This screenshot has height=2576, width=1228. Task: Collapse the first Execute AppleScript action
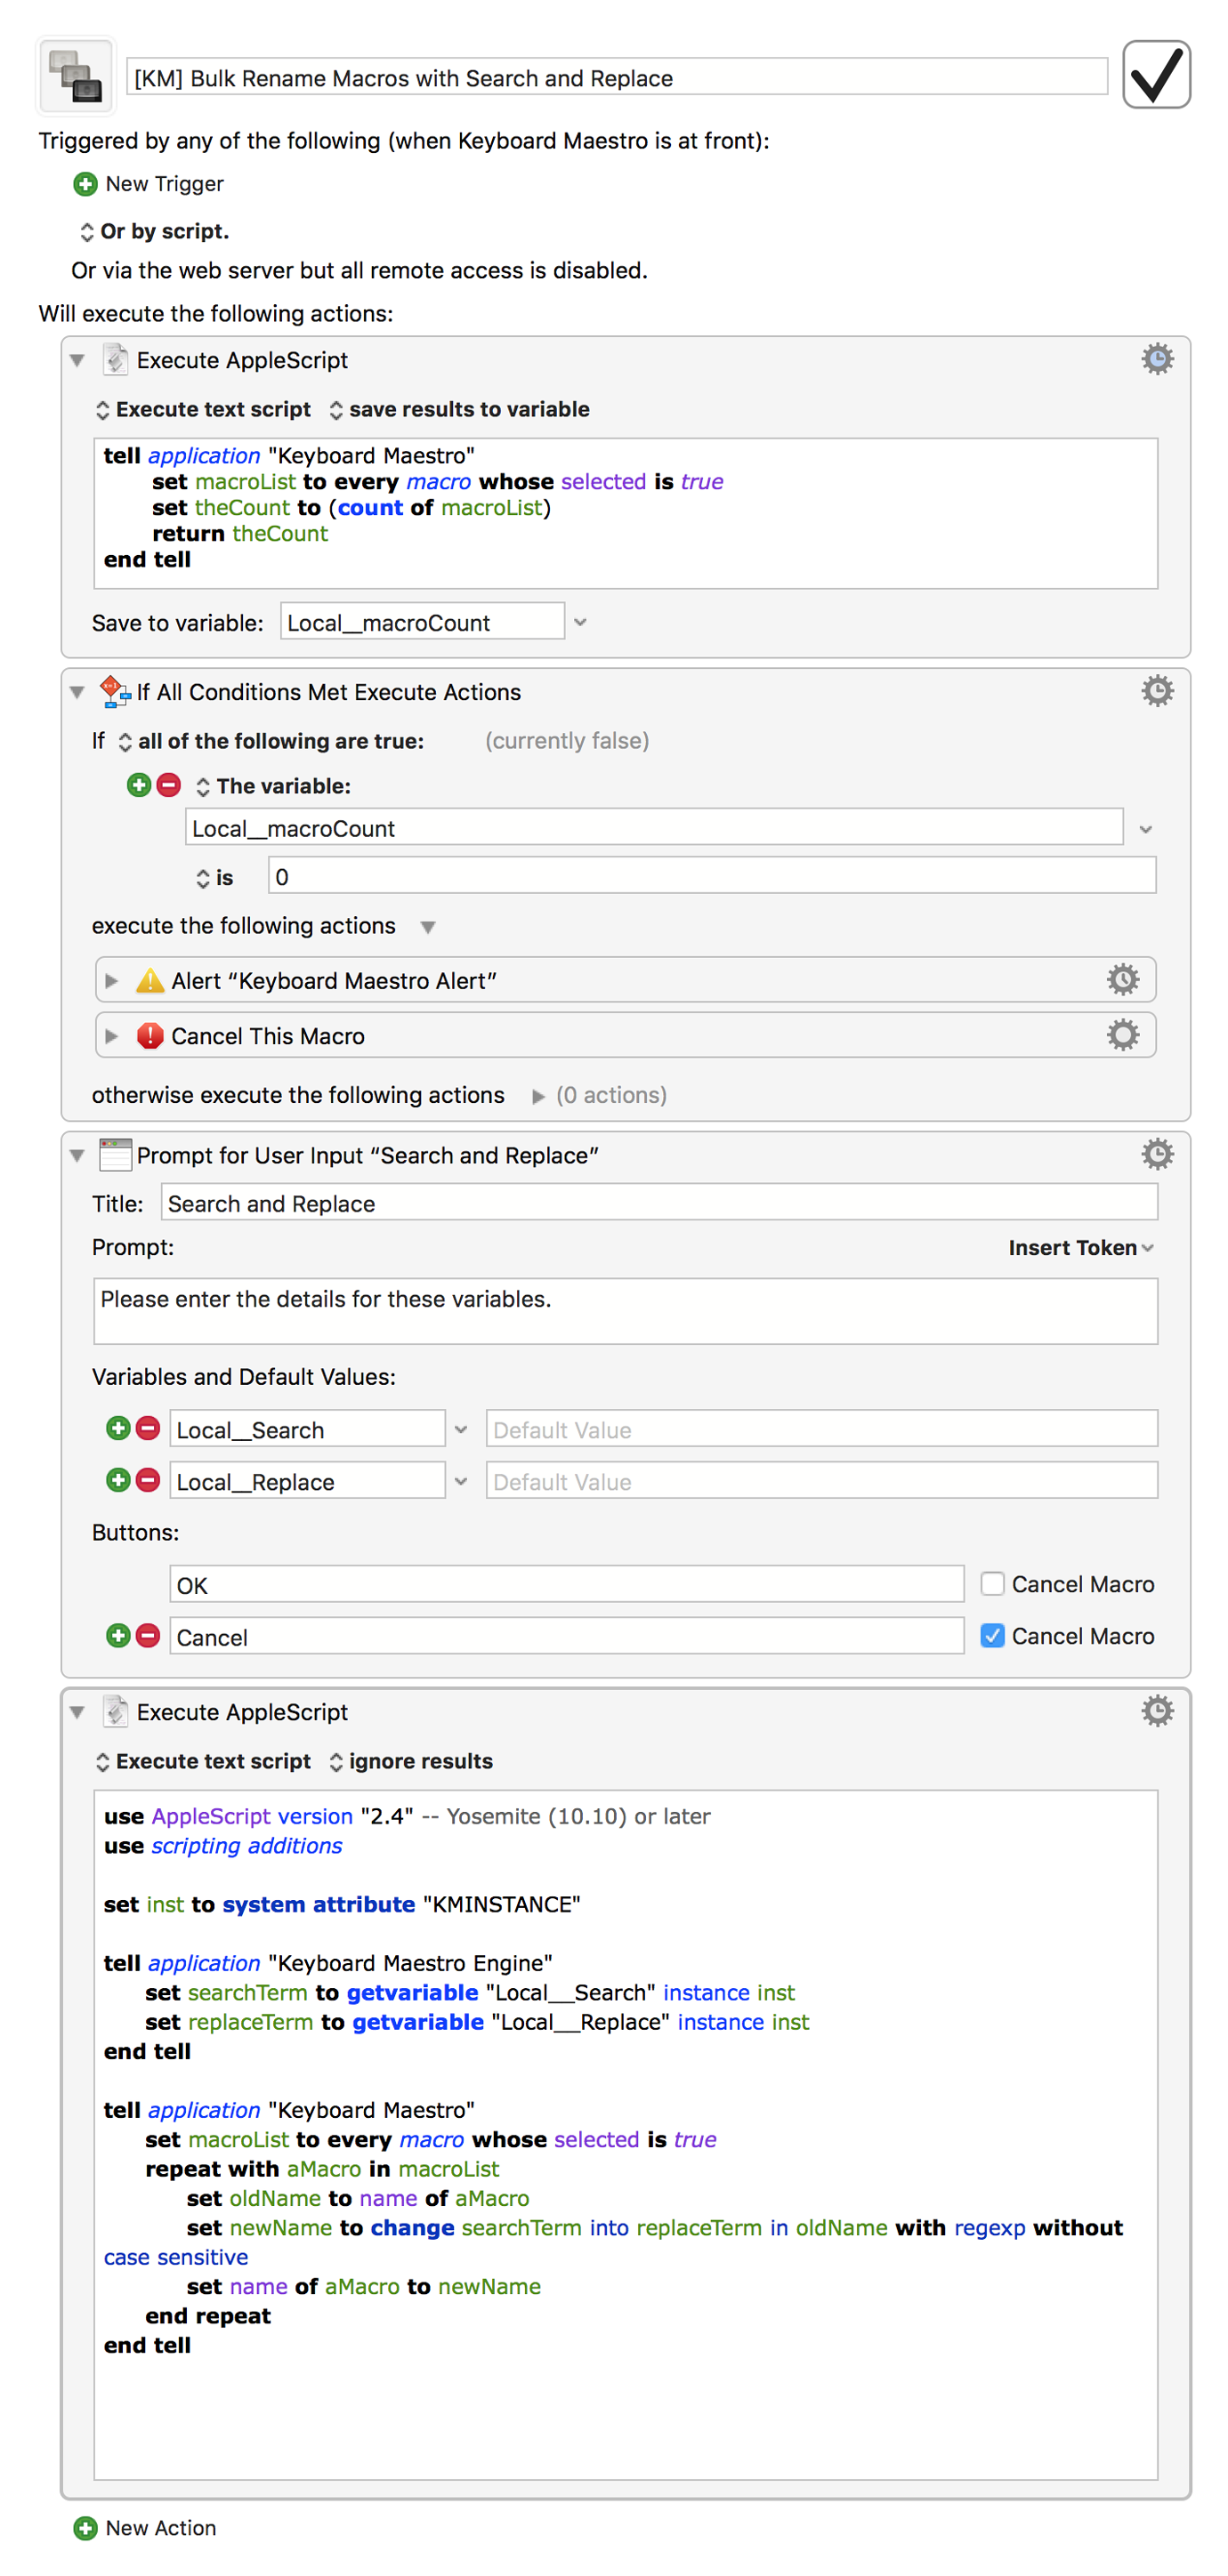pyautogui.click(x=77, y=360)
